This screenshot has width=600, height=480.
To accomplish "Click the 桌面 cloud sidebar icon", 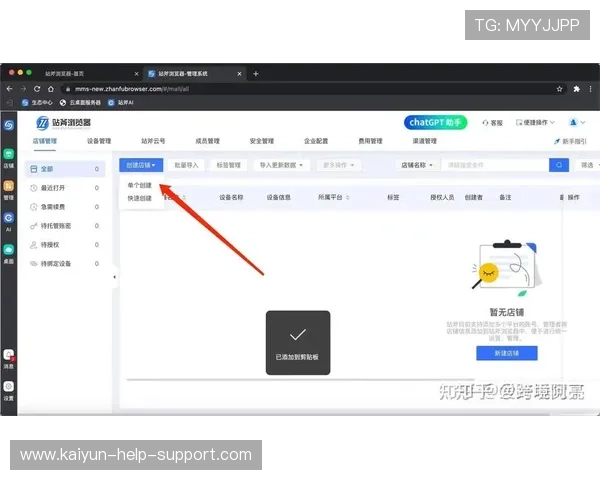I will coord(9,249).
